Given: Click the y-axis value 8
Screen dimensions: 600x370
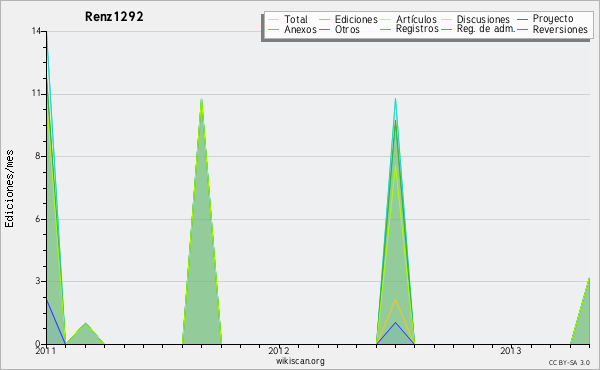Looking at the screenshot, I should coord(38,156).
